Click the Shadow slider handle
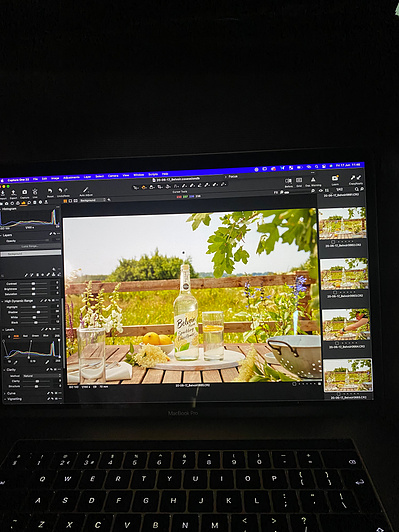The height and width of the screenshot is (532, 399). pos(38,312)
